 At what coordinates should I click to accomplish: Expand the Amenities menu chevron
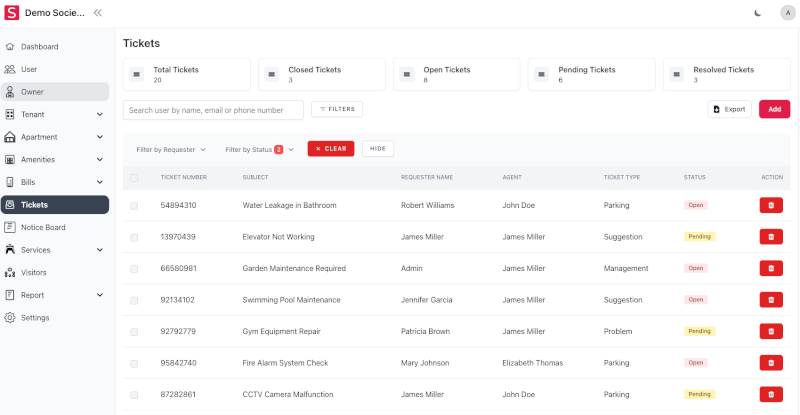pos(100,159)
